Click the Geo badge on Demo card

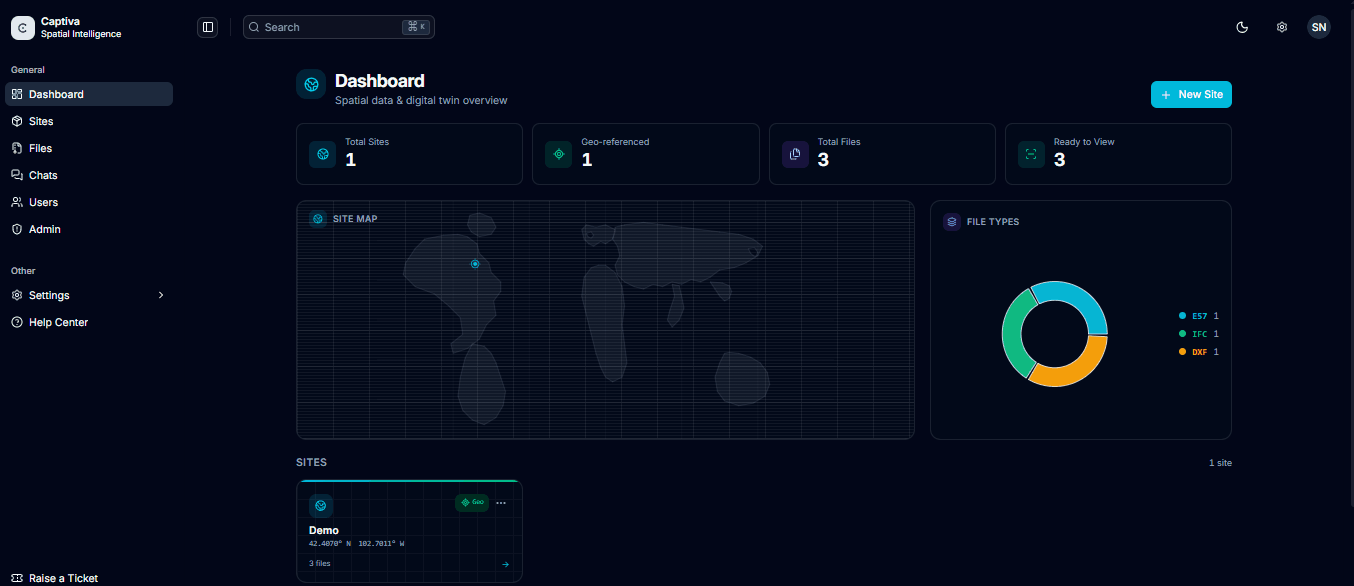point(472,502)
